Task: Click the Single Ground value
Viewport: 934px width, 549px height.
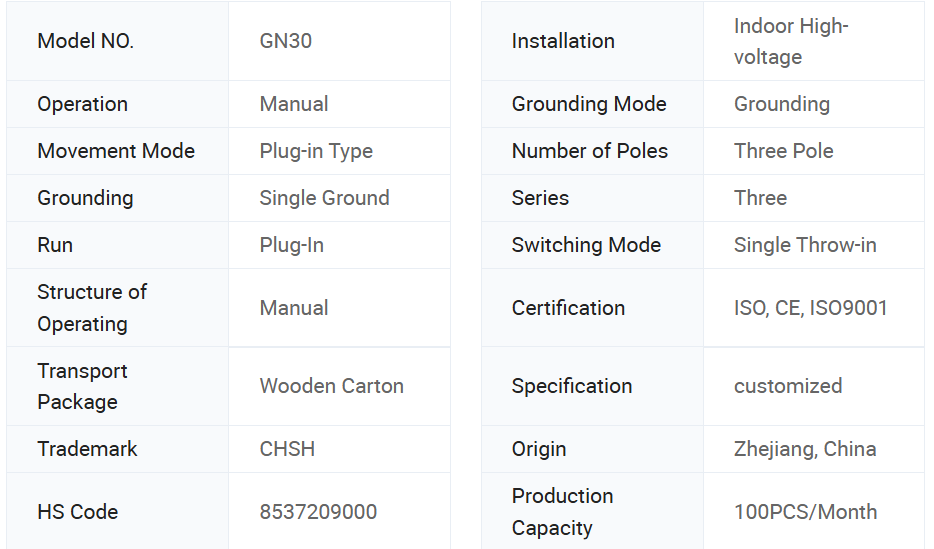Action: [x=324, y=198]
